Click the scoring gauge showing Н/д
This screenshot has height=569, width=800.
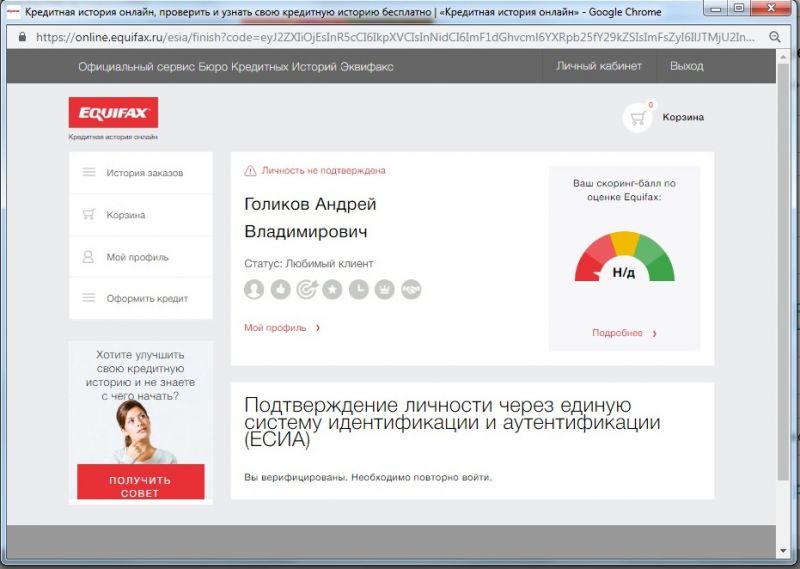pos(624,257)
